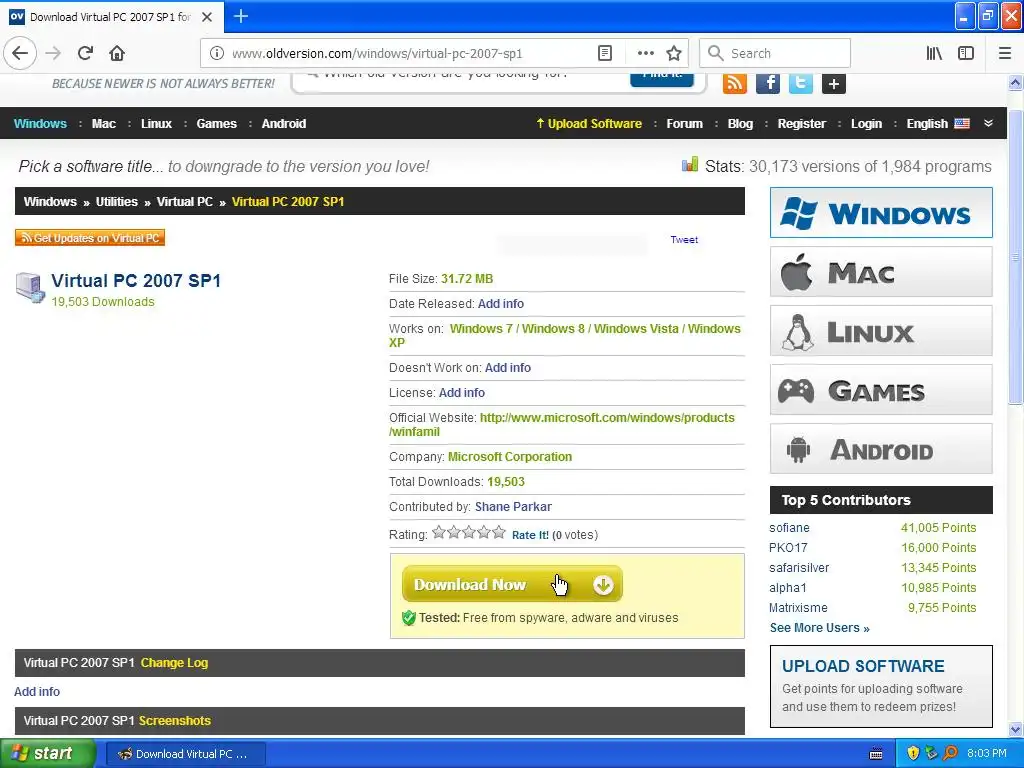
Task: Open sofiane contributor profile
Action: (x=789, y=528)
